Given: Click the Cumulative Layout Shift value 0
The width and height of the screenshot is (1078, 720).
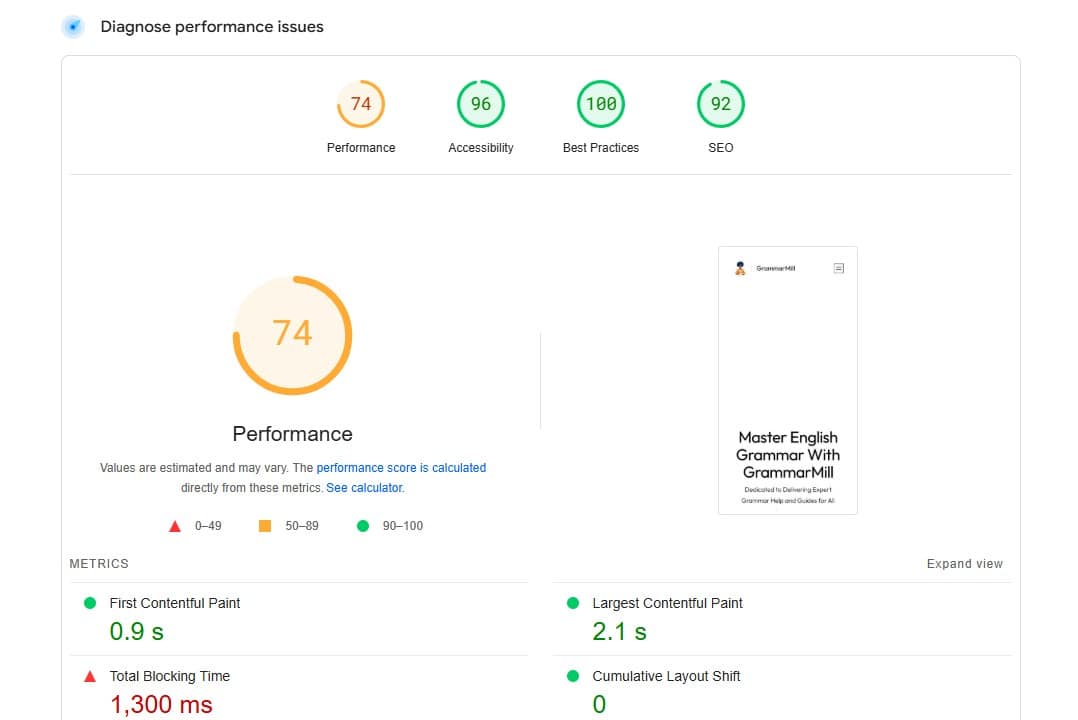Looking at the screenshot, I should tap(599, 704).
